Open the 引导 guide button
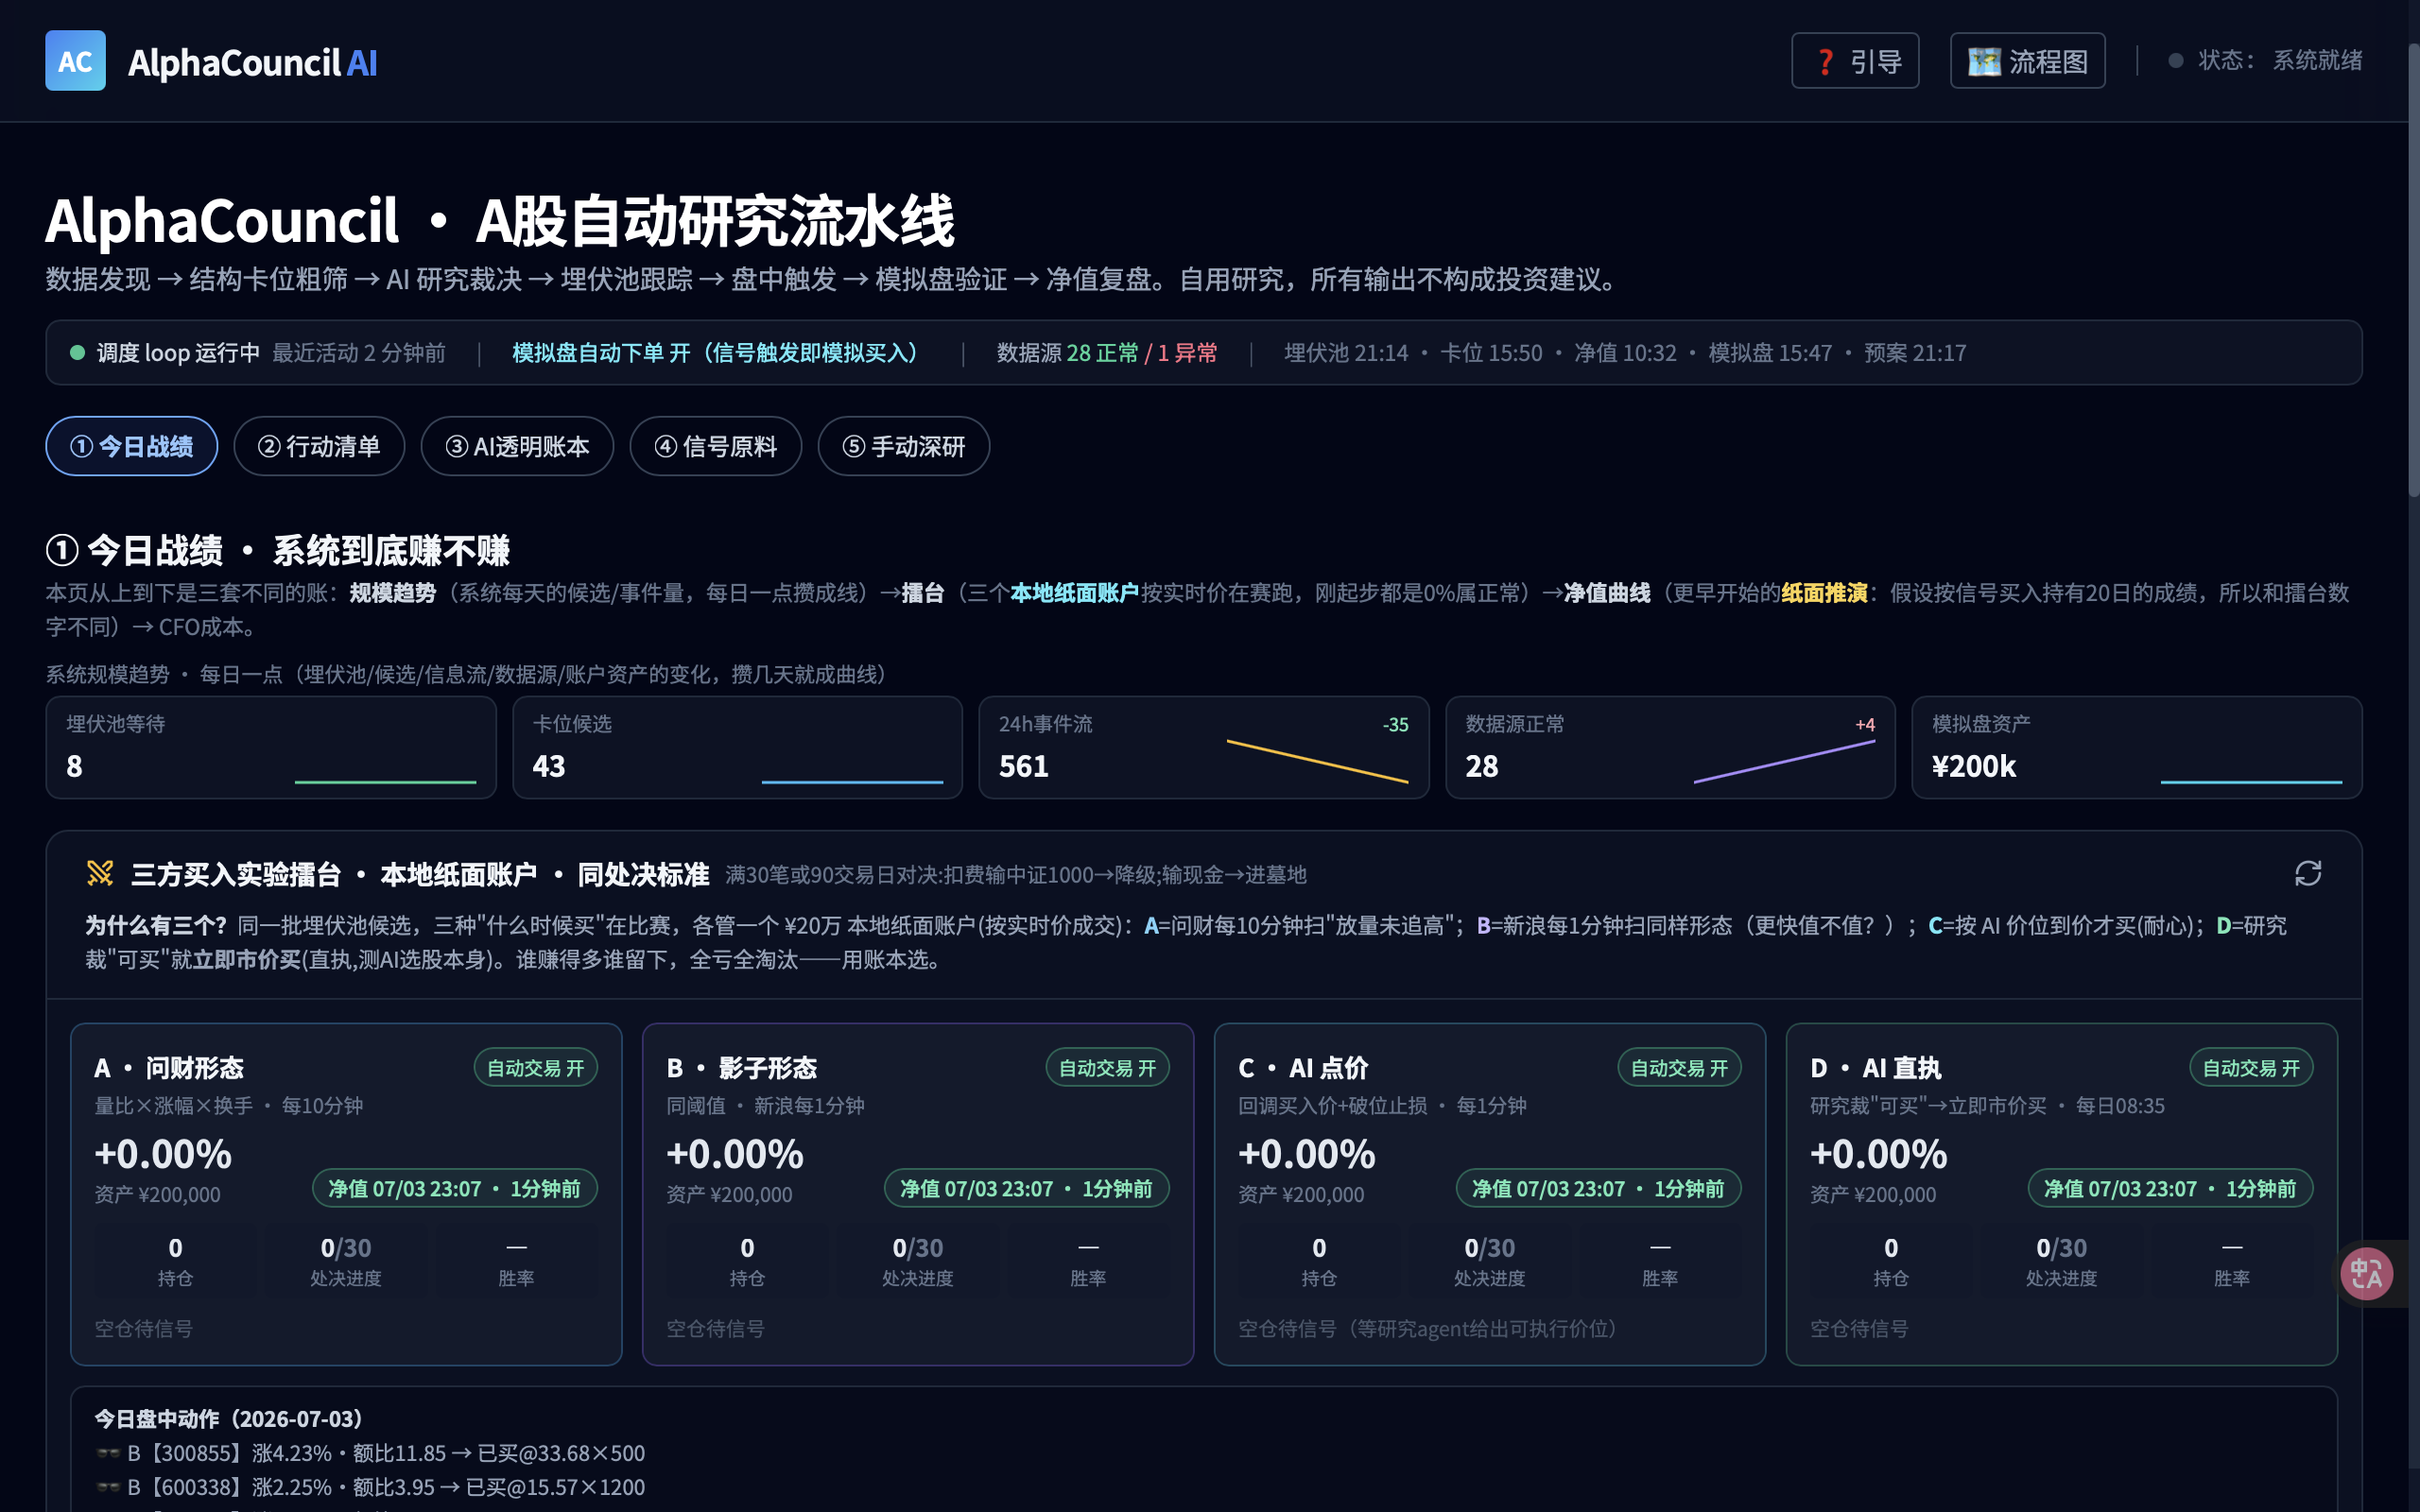 point(1855,61)
